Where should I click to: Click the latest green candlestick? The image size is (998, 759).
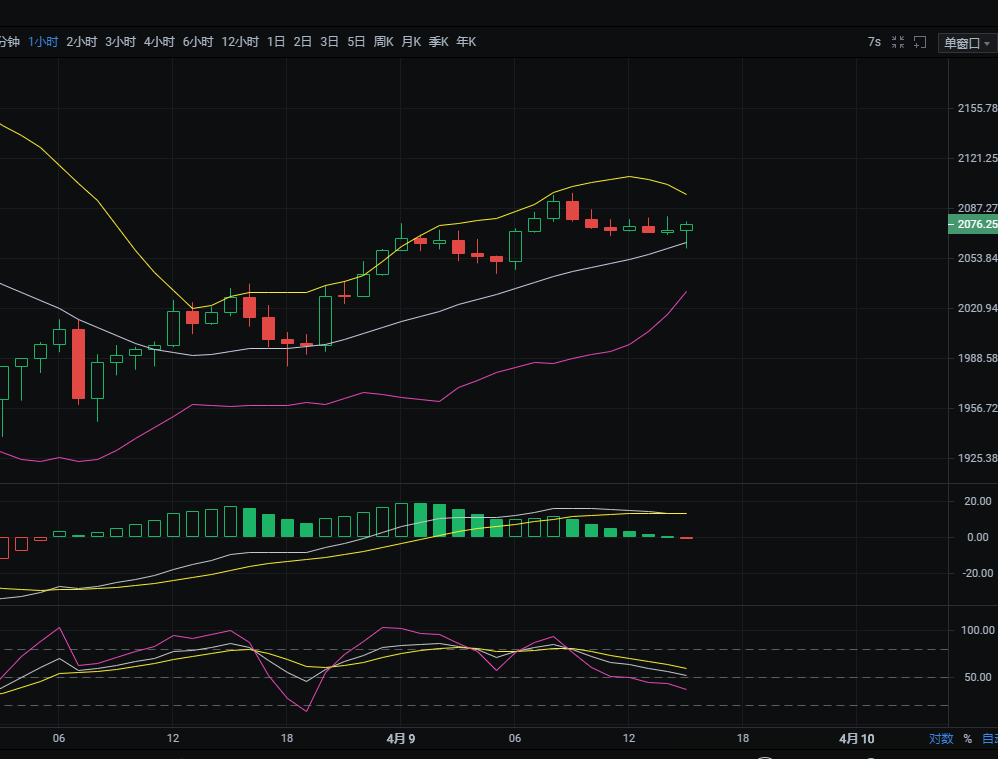click(x=686, y=227)
